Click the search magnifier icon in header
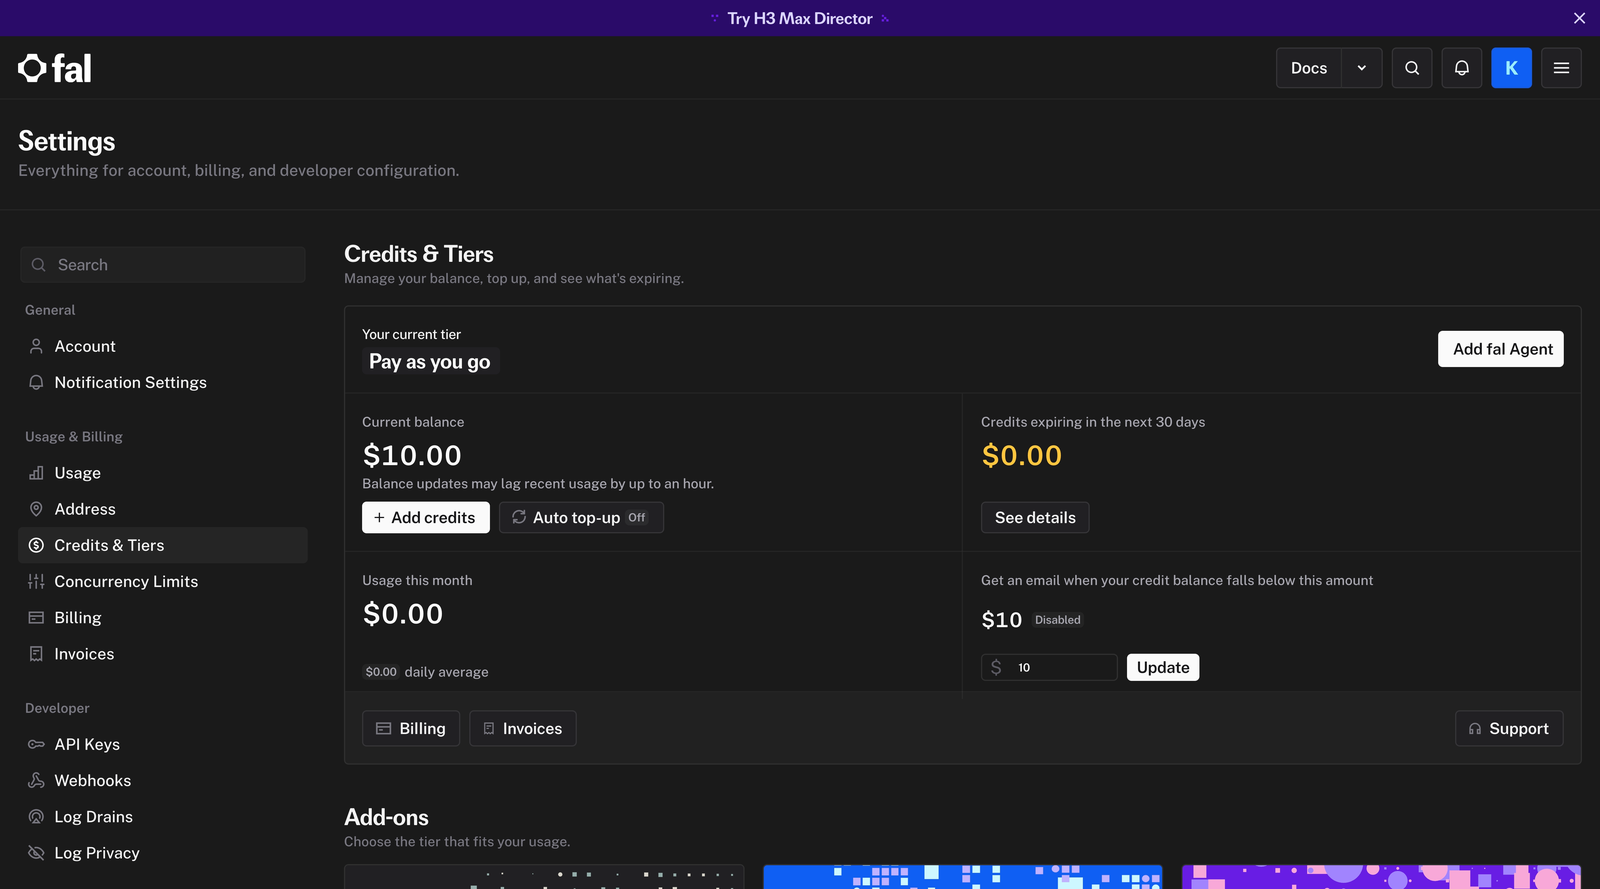Image resolution: width=1600 pixels, height=889 pixels. (x=1412, y=68)
